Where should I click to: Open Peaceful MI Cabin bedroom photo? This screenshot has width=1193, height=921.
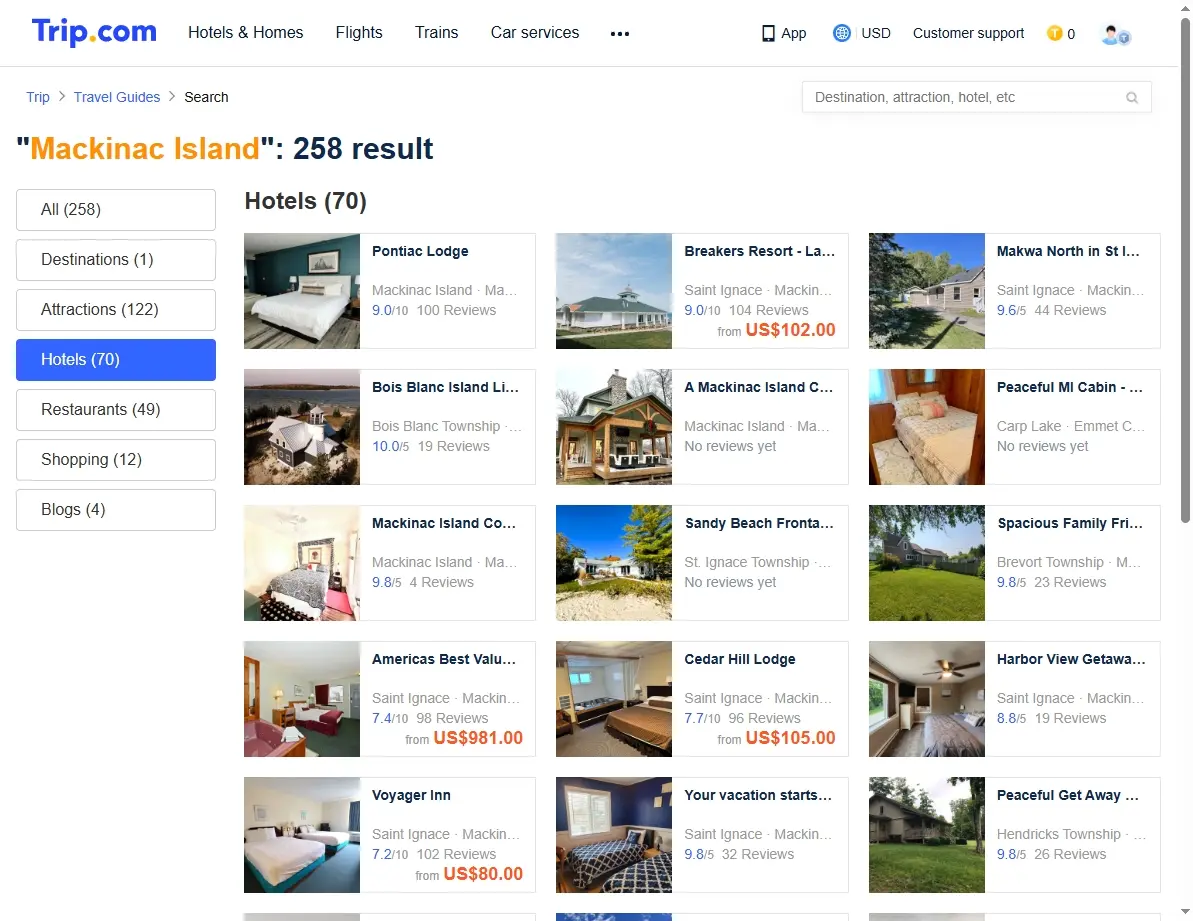click(x=927, y=427)
